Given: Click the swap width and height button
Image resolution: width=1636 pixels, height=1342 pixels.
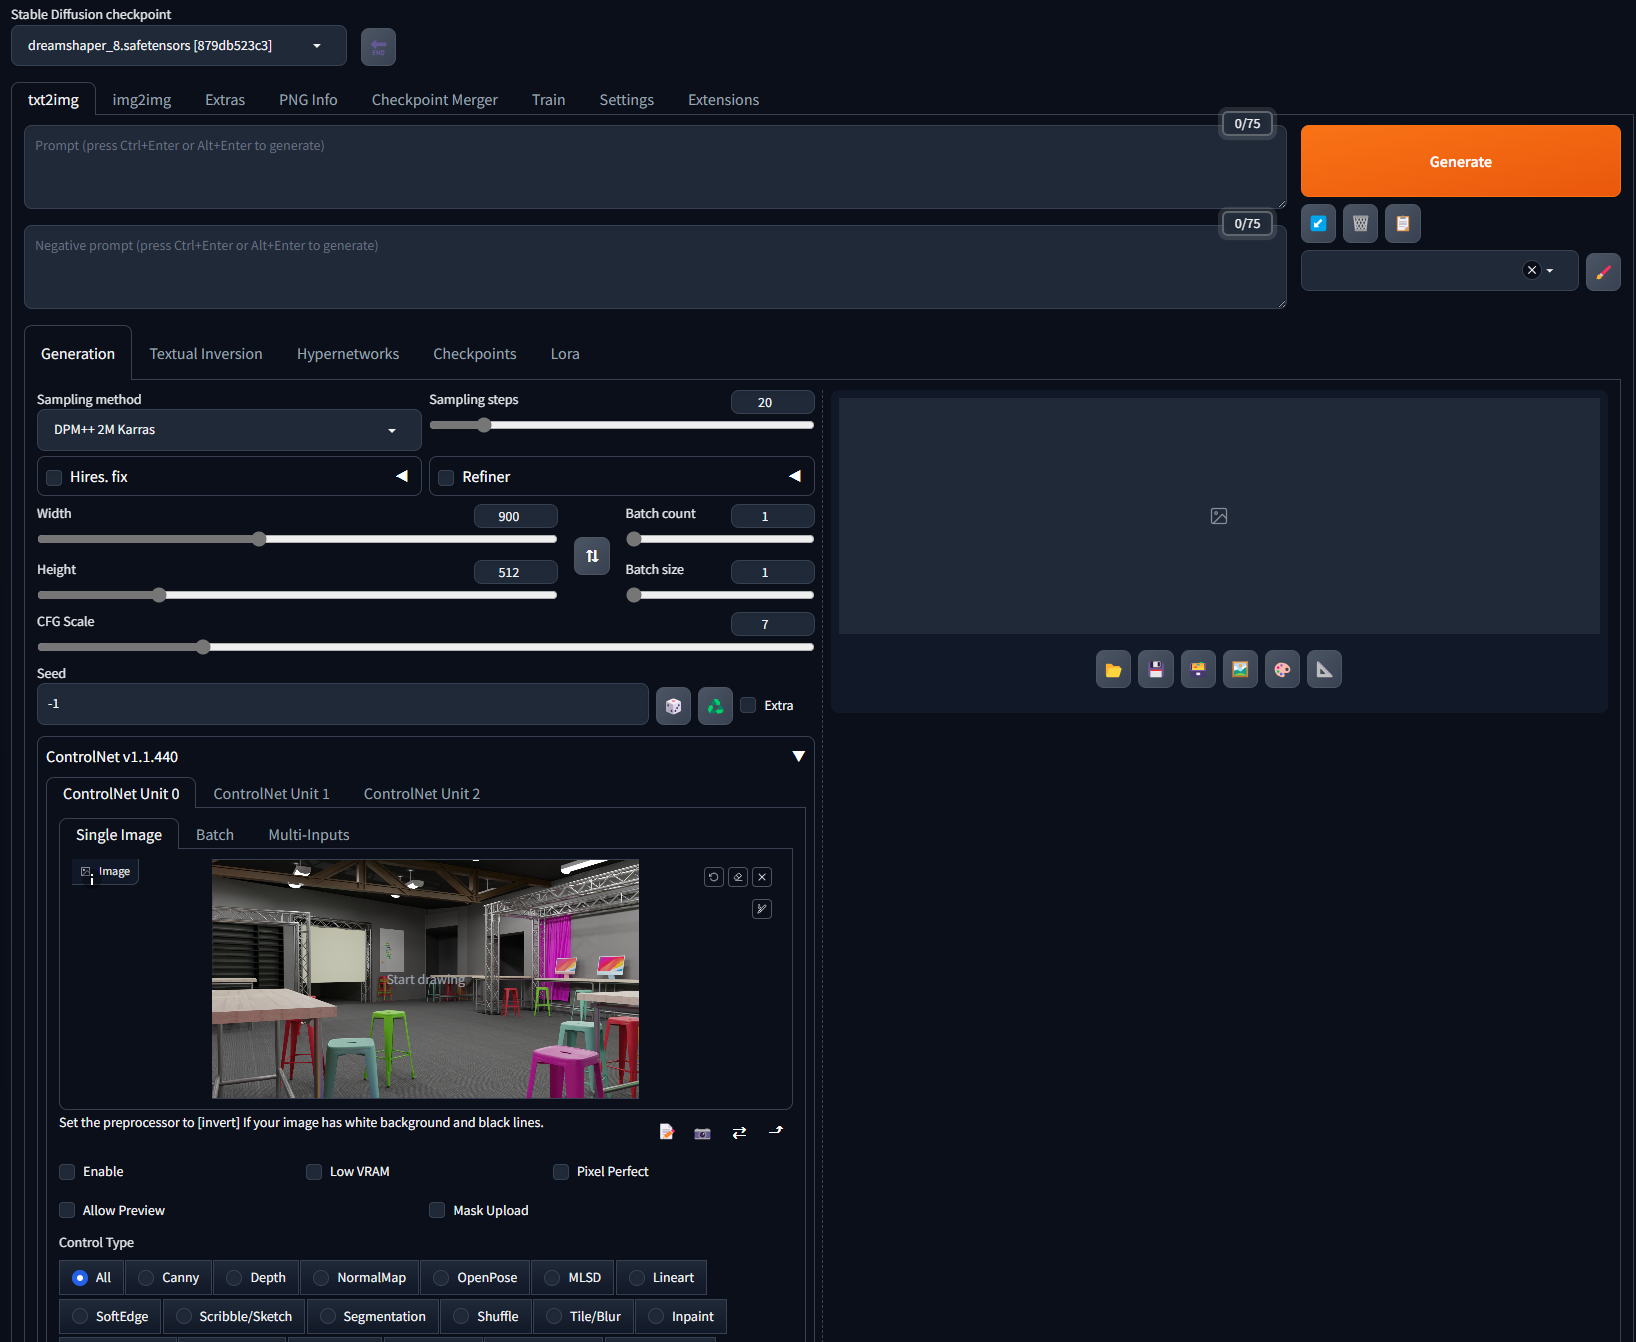Looking at the screenshot, I should pyautogui.click(x=592, y=556).
